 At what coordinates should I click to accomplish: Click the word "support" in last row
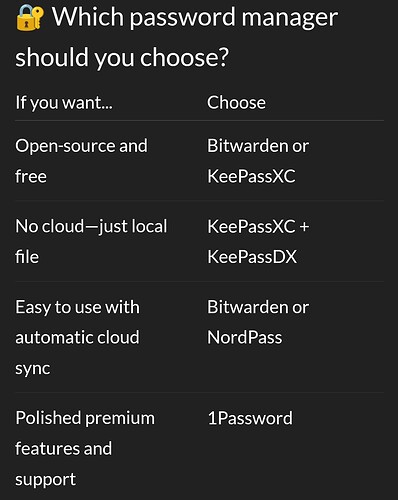pyautogui.click(x=46, y=480)
